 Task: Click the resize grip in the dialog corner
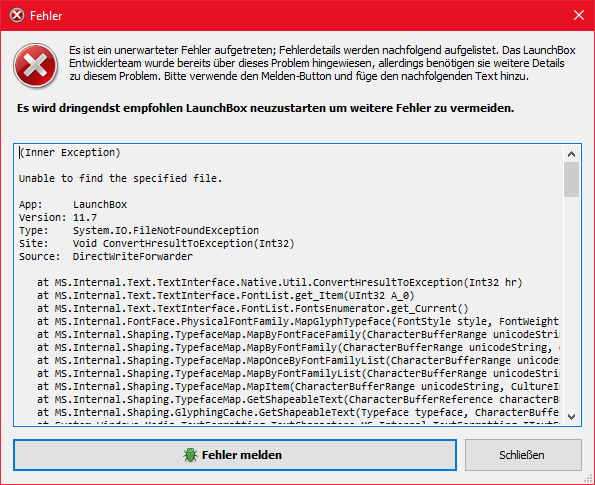(589, 479)
